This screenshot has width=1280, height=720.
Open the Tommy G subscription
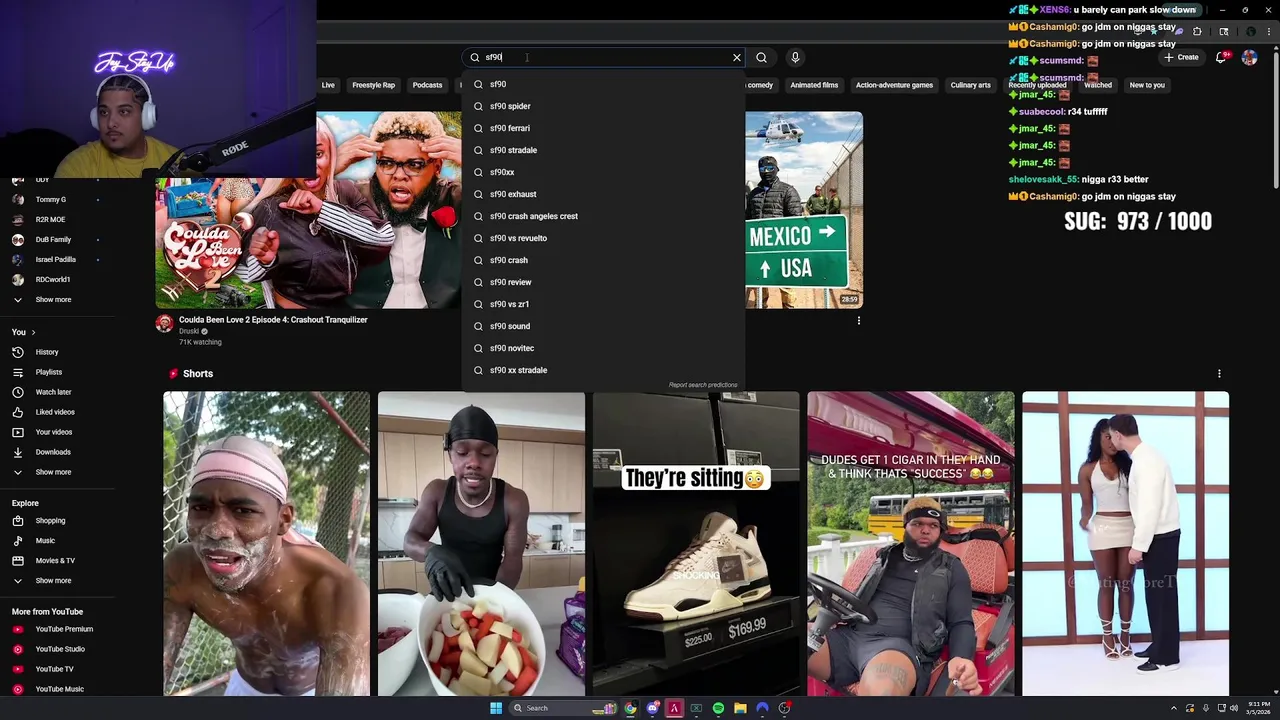(57, 199)
